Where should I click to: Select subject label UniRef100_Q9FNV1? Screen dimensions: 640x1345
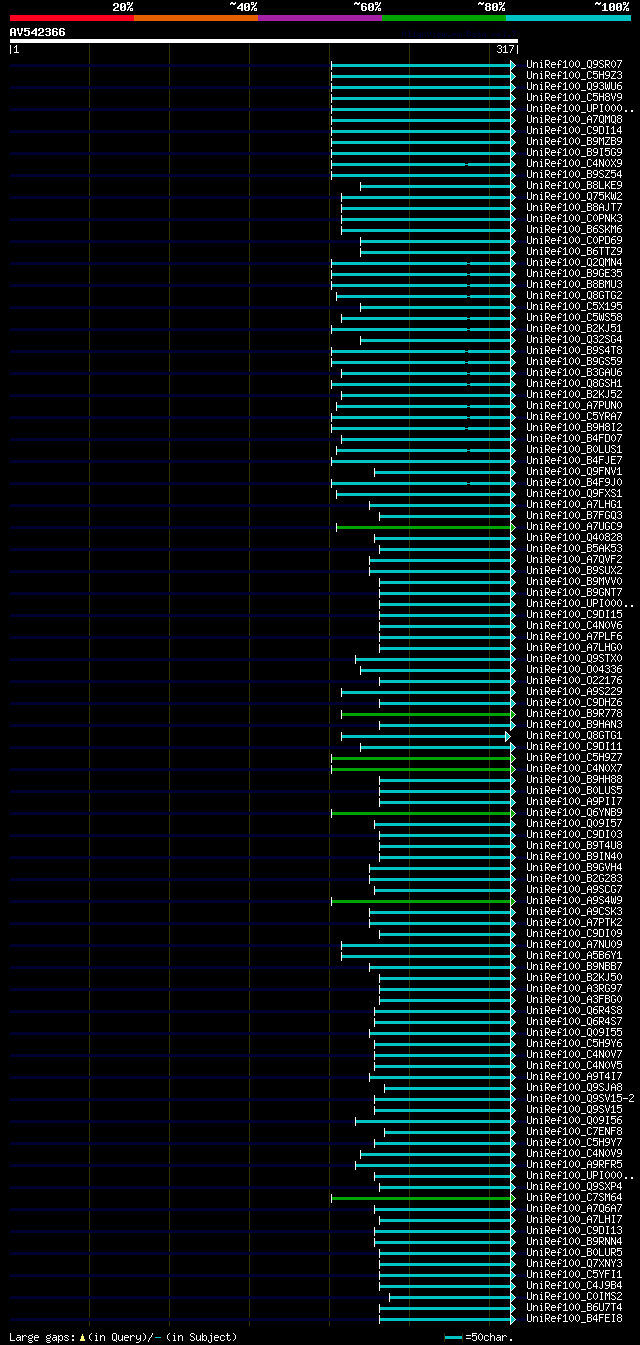[573, 472]
